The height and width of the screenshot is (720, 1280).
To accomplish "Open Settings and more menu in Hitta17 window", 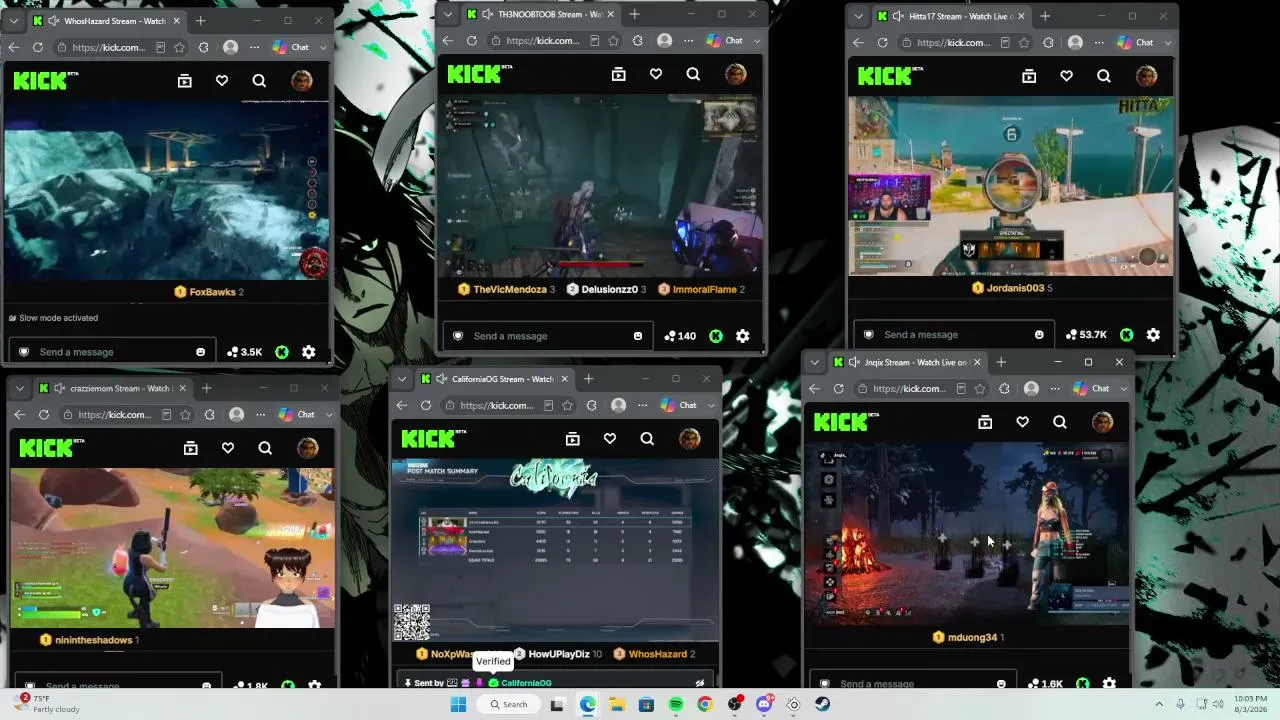I will (x=1099, y=43).
